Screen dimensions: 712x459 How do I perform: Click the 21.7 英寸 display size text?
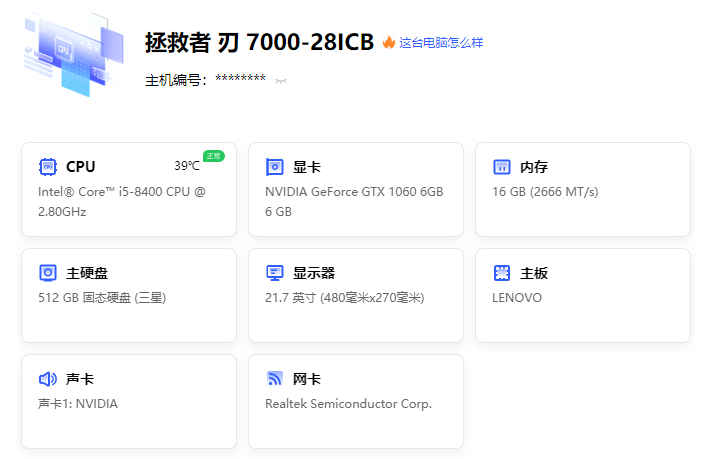click(345, 298)
